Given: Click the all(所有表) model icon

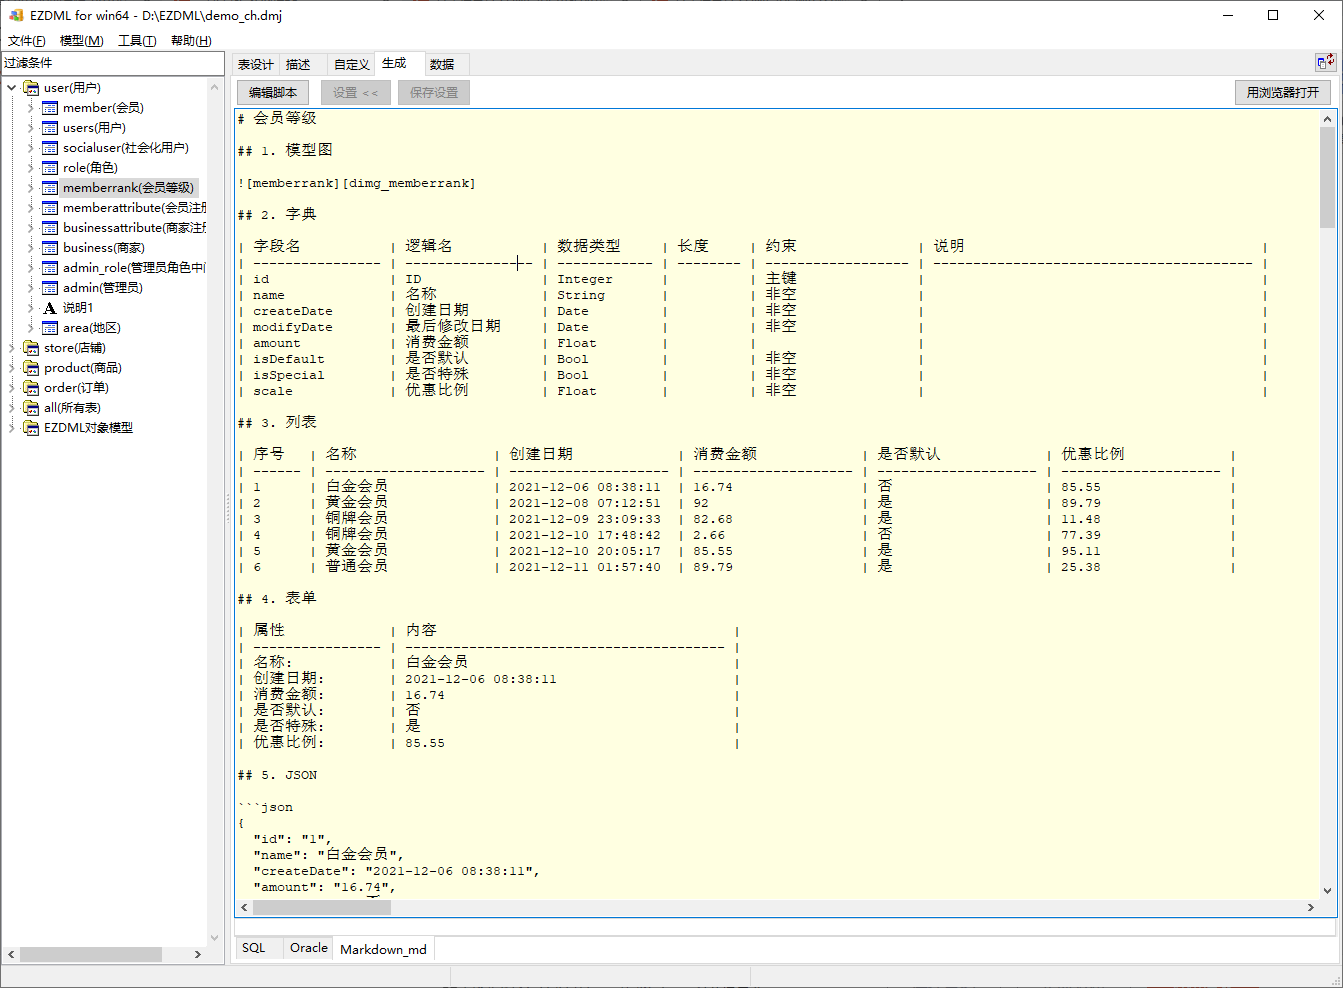Looking at the screenshot, I should click(31, 408).
